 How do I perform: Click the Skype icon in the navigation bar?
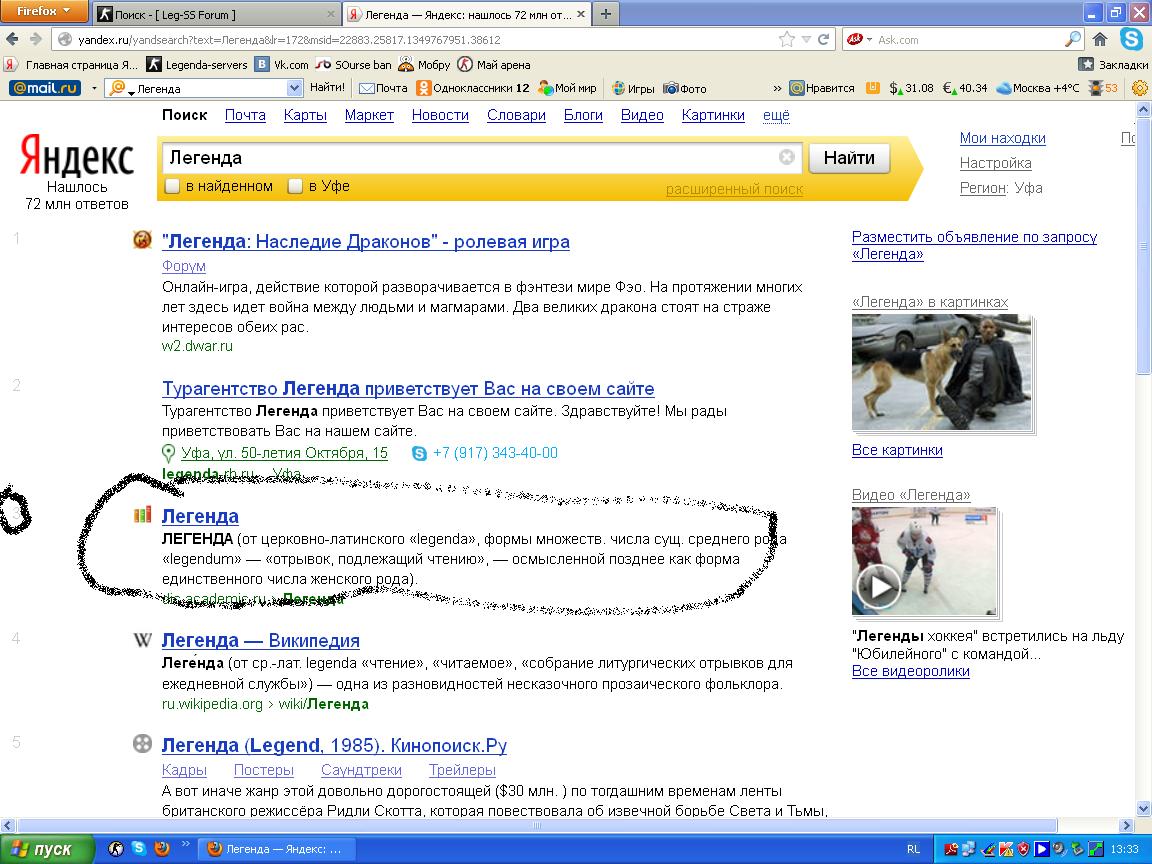coord(1131,39)
